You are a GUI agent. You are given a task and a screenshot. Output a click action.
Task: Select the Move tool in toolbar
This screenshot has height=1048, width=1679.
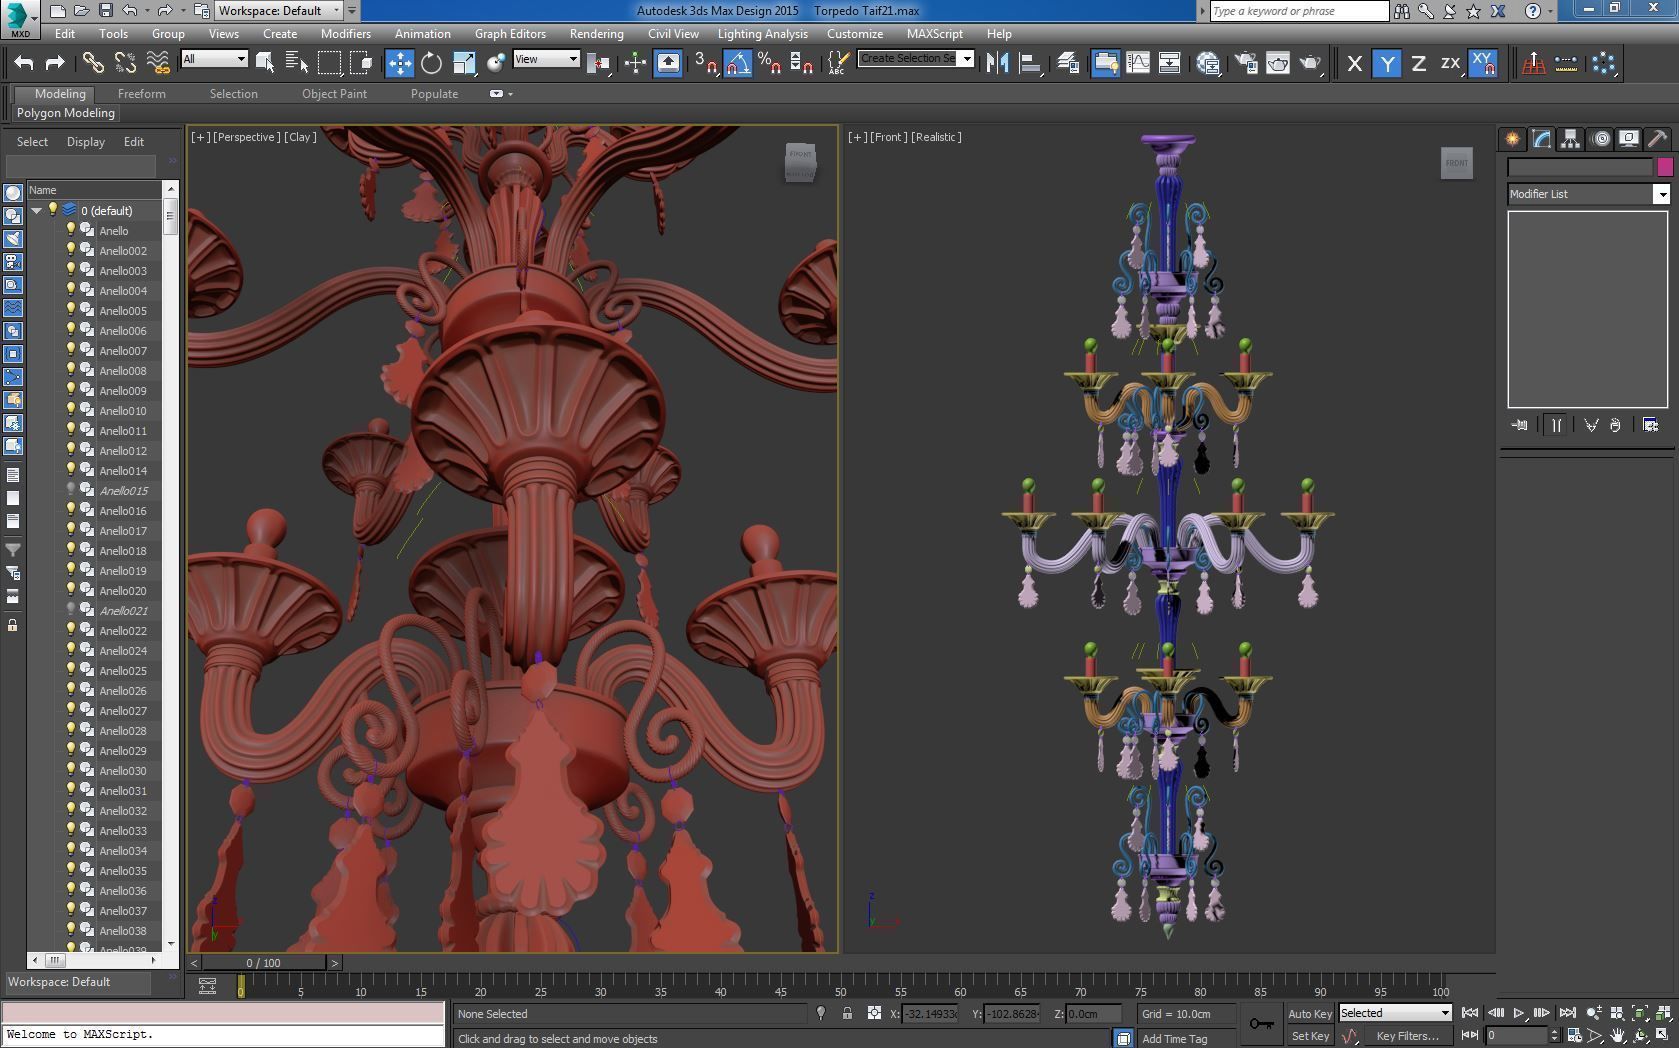point(399,63)
